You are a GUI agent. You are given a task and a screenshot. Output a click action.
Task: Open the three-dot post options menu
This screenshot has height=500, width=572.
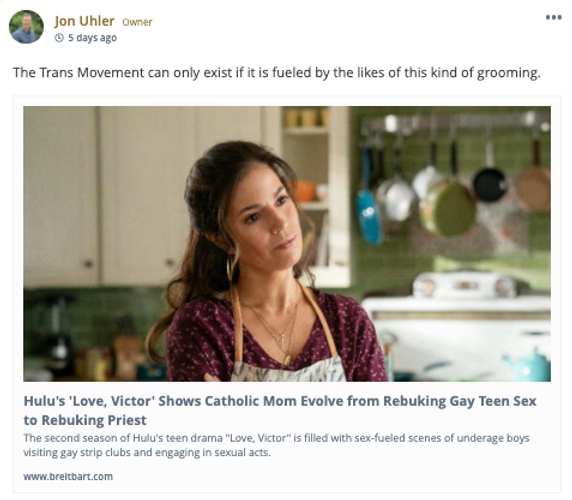pos(553,18)
